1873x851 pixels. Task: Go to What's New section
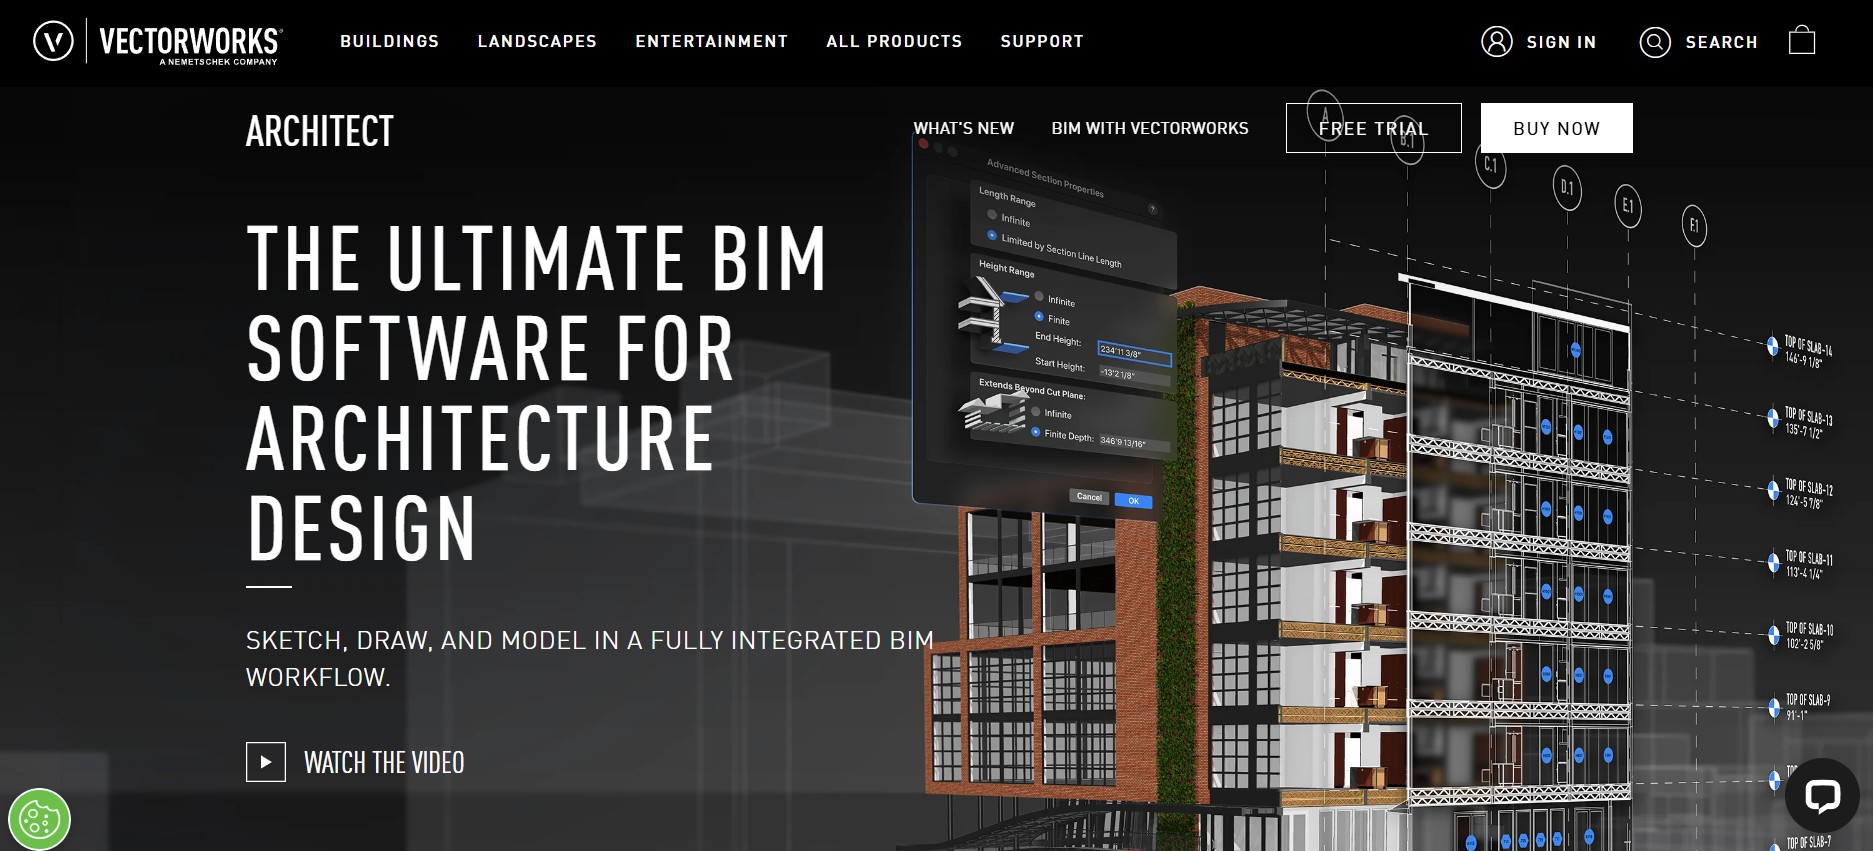point(963,128)
